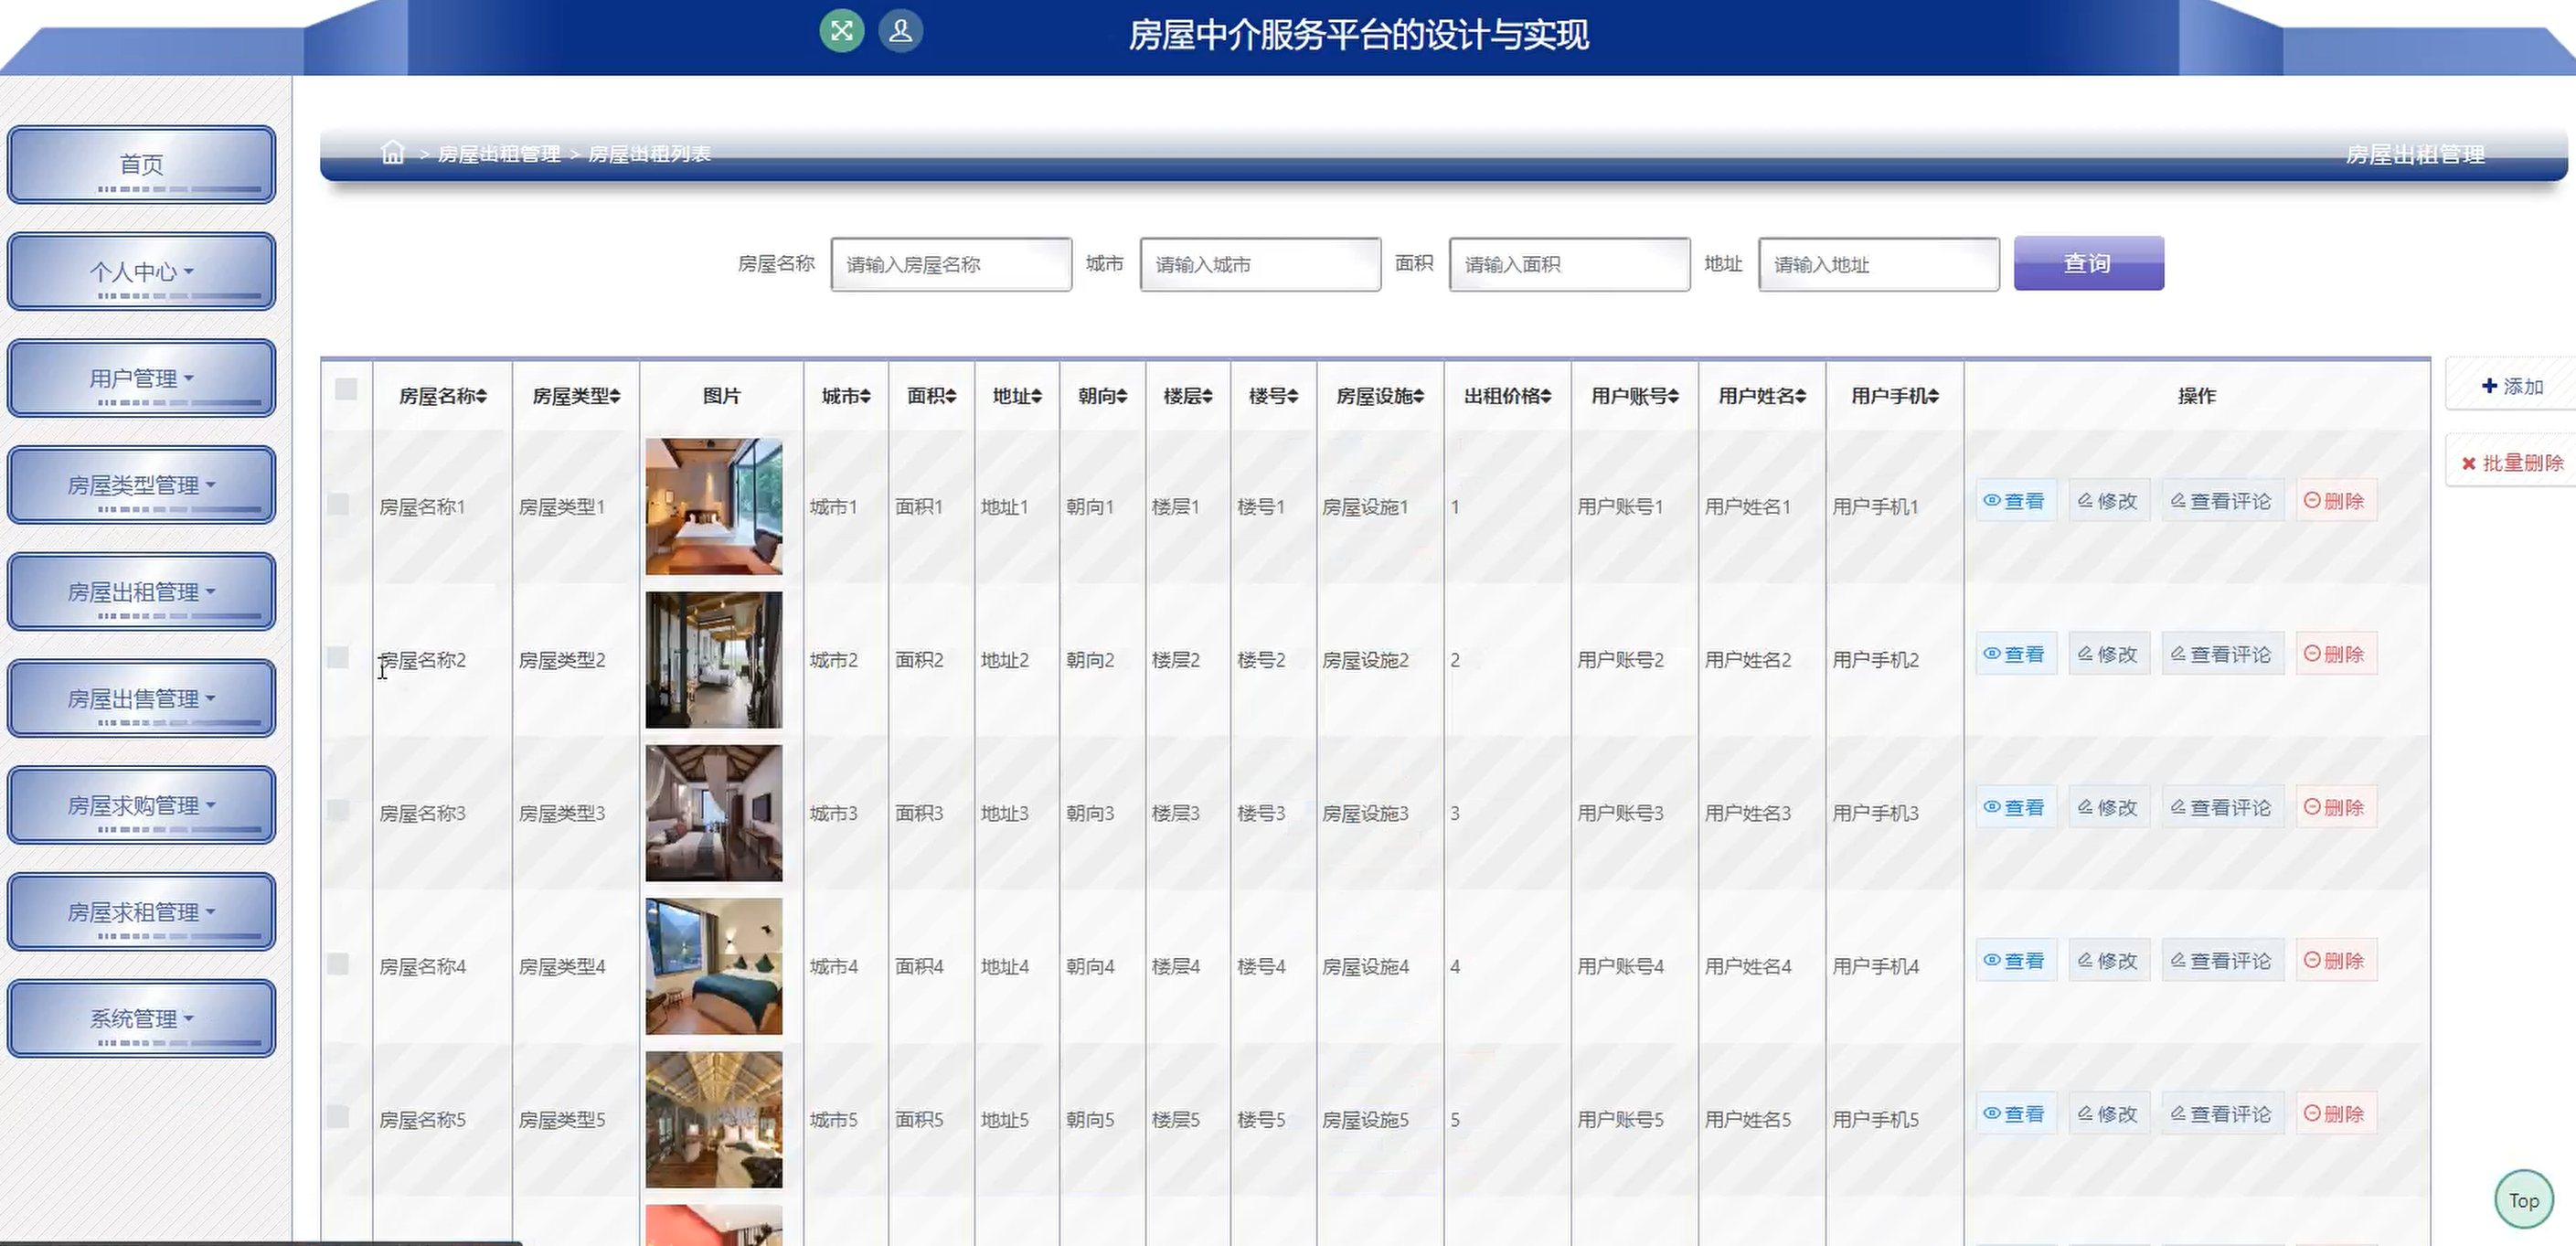Image resolution: width=2576 pixels, height=1246 pixels.
Task: Sort by 用户姓名 column arrows
Action: (1801, 397)
